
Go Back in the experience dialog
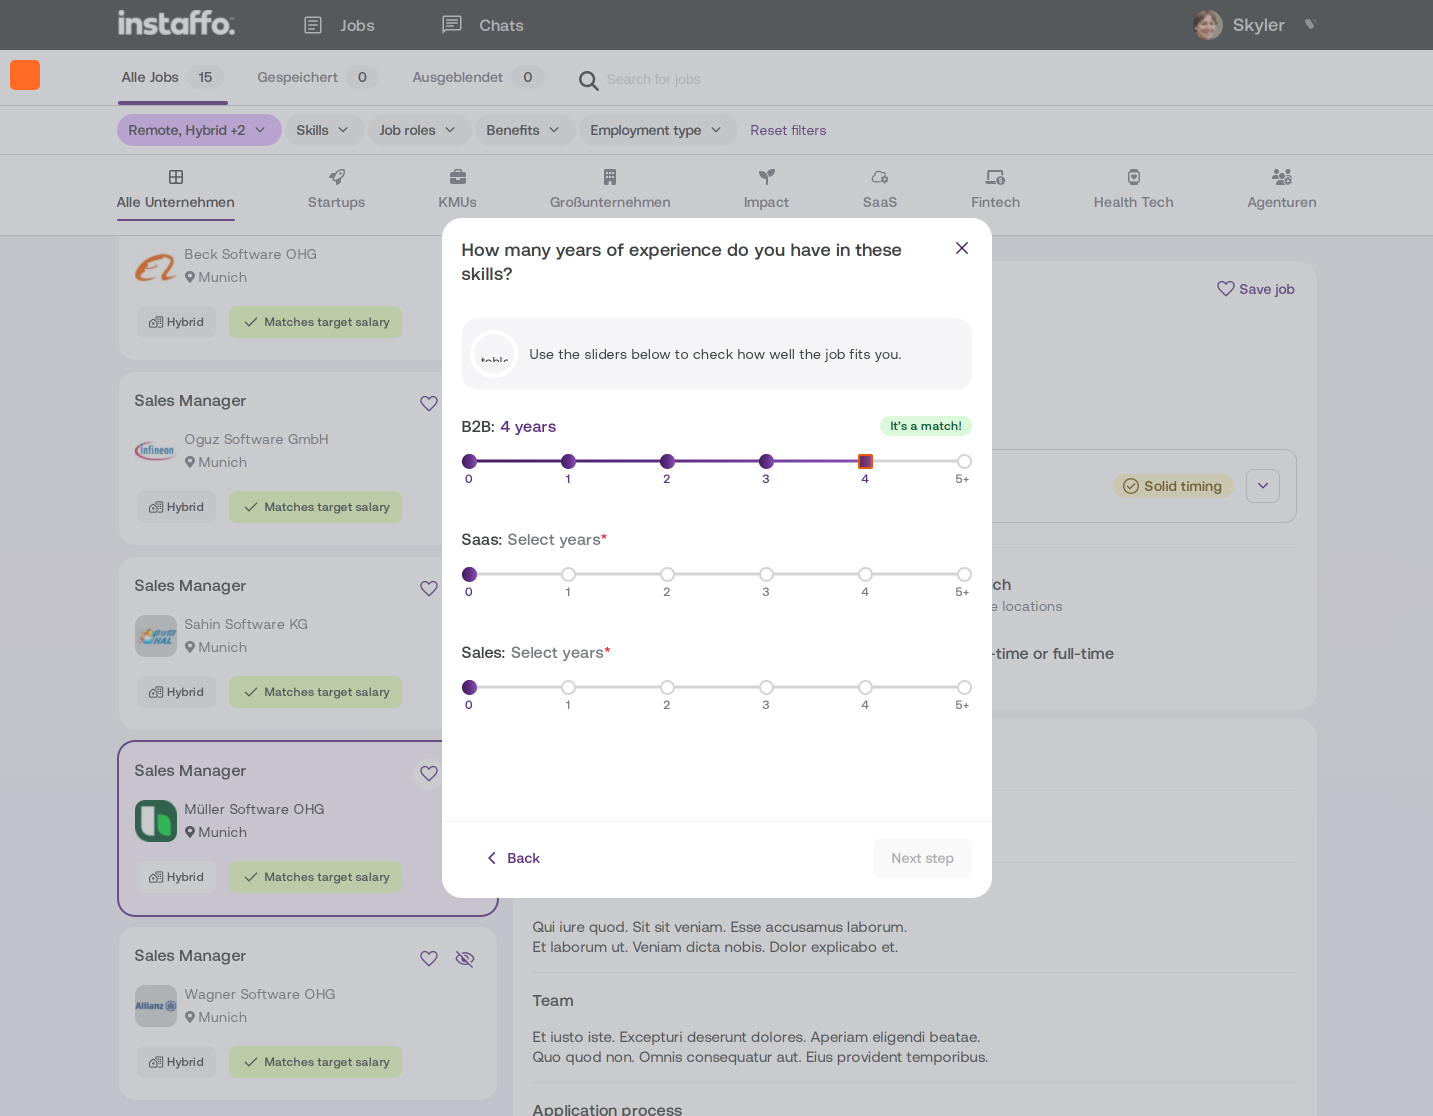click(514, 858)
